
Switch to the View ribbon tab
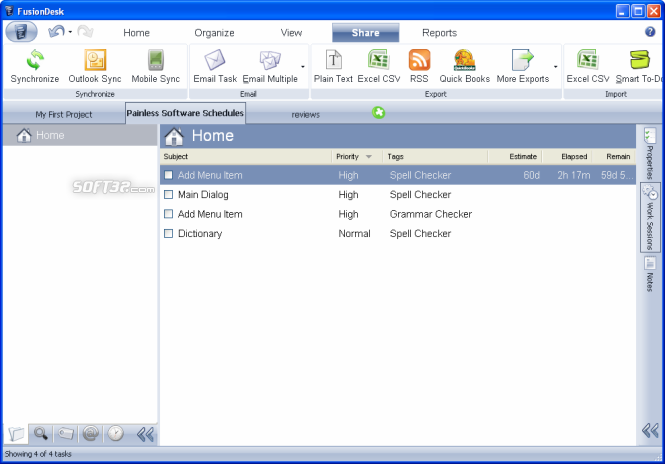(291, 33)
